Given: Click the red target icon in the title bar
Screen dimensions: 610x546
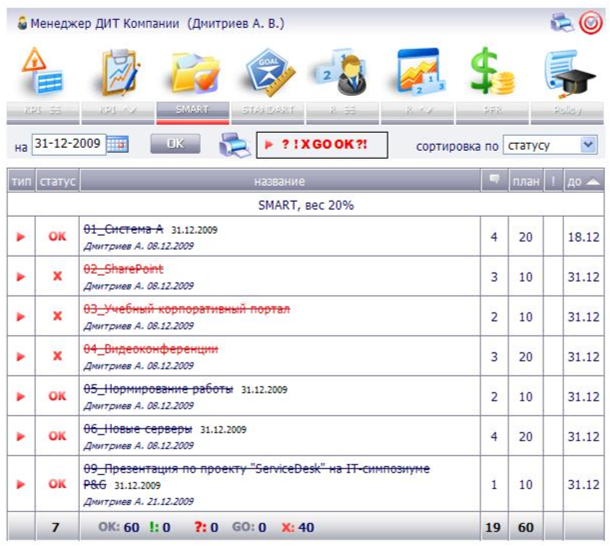Looking at the screenshot, I should tap(591, 23).
